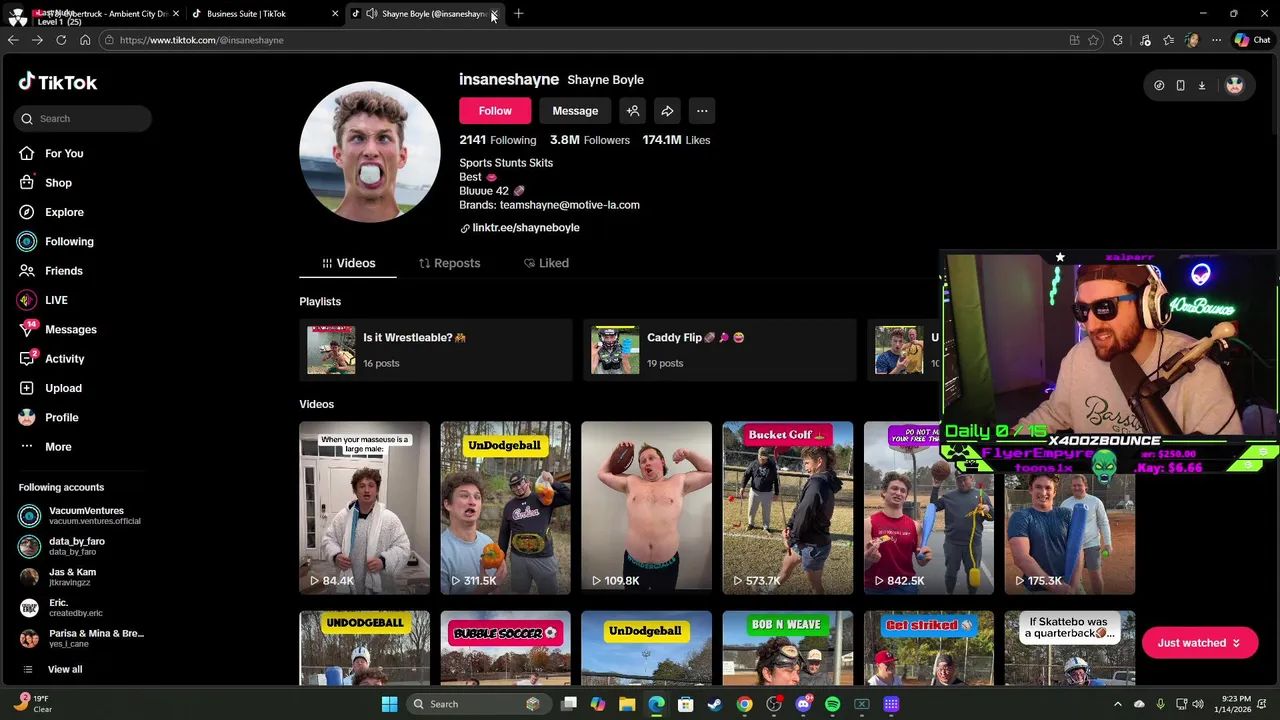Open profile more-options ellipsis
The height and width of the screenshot is (720, 1280).
click(x=702, y=111)
